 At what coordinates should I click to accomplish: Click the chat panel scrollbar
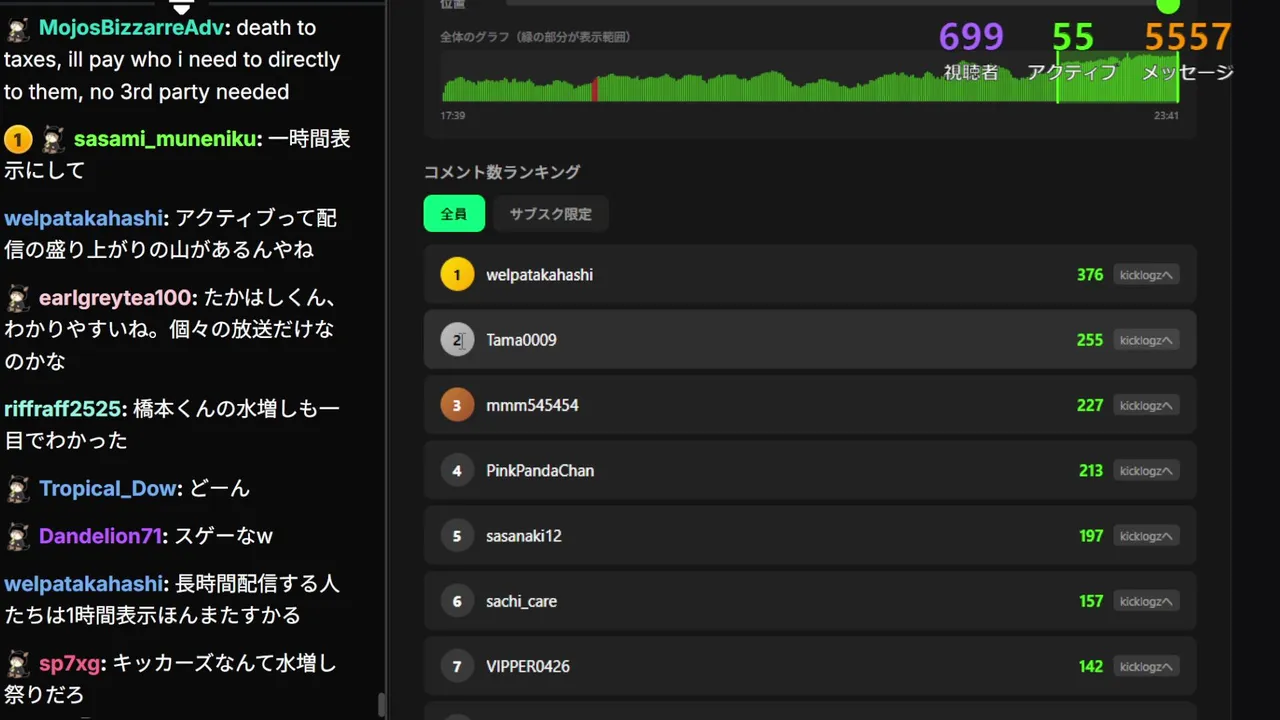(381, 704)
